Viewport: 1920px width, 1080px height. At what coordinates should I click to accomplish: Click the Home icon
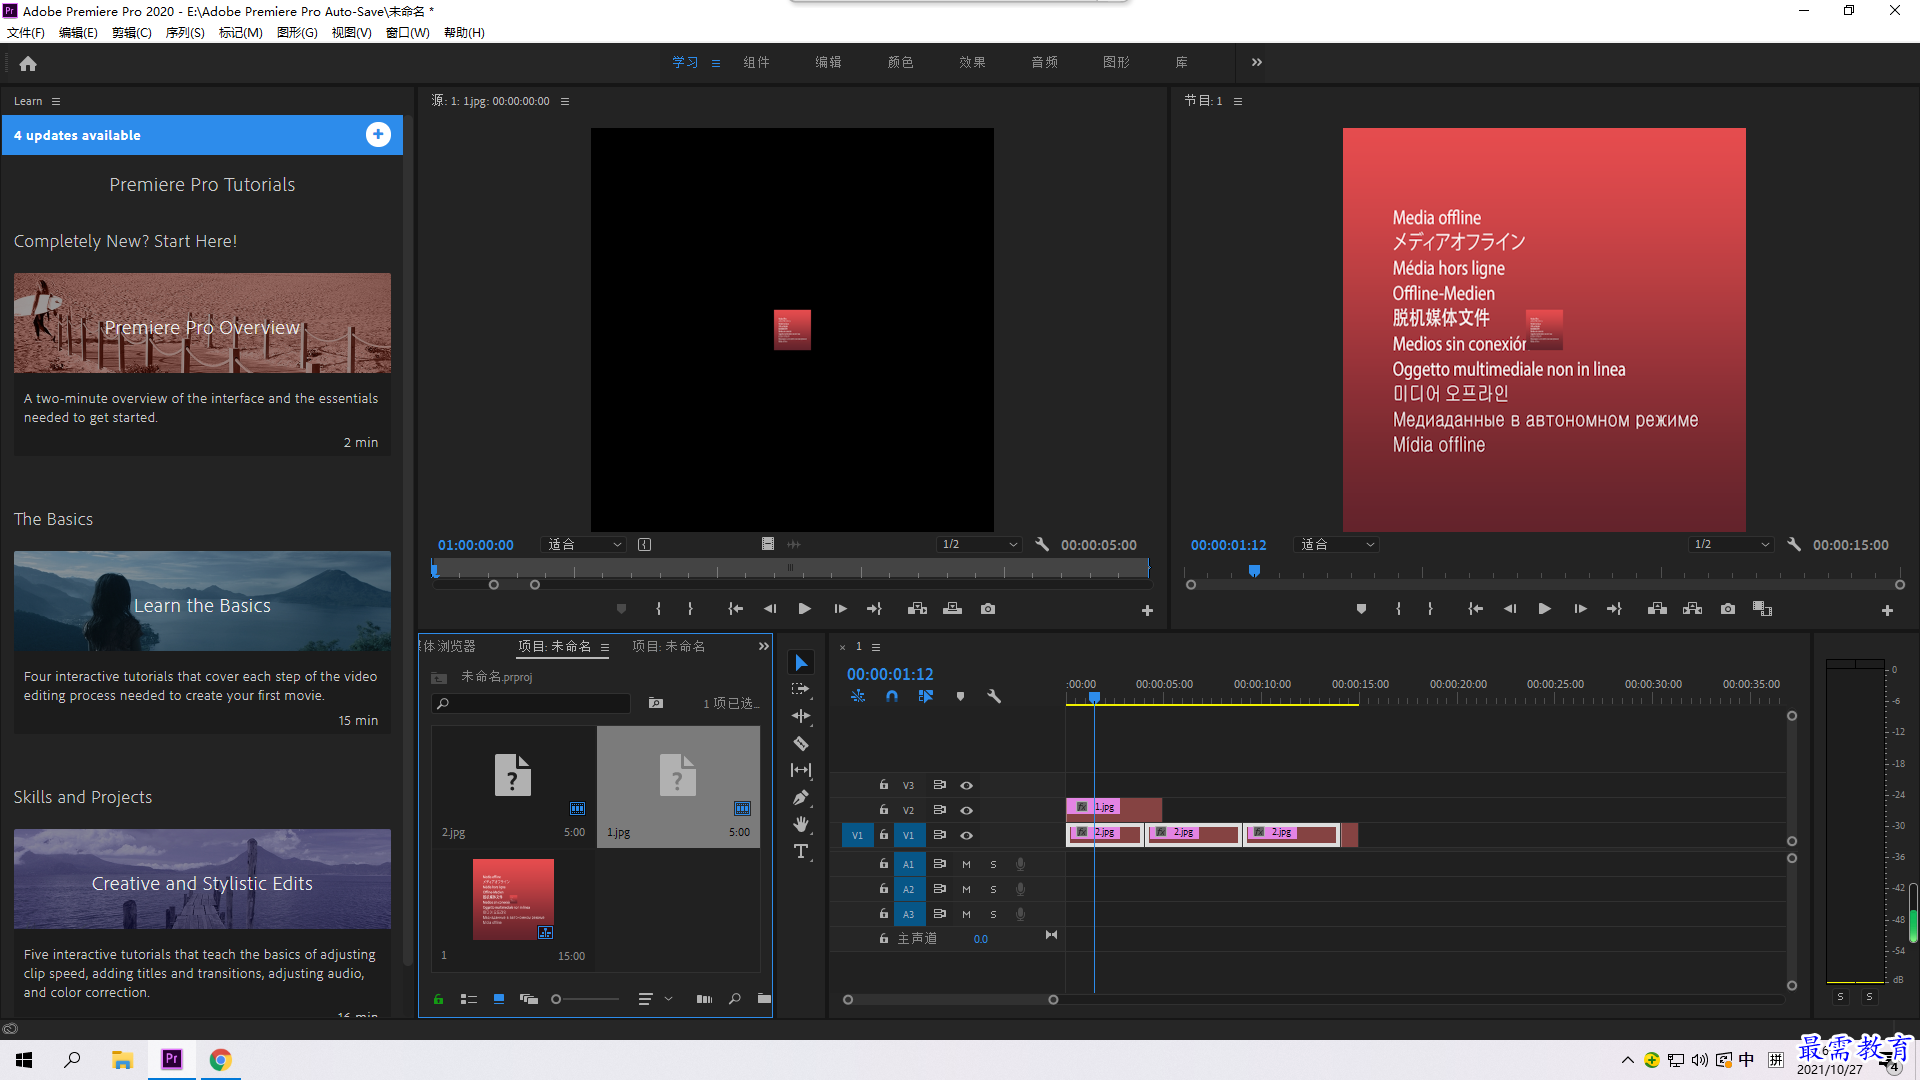[28, 63]
